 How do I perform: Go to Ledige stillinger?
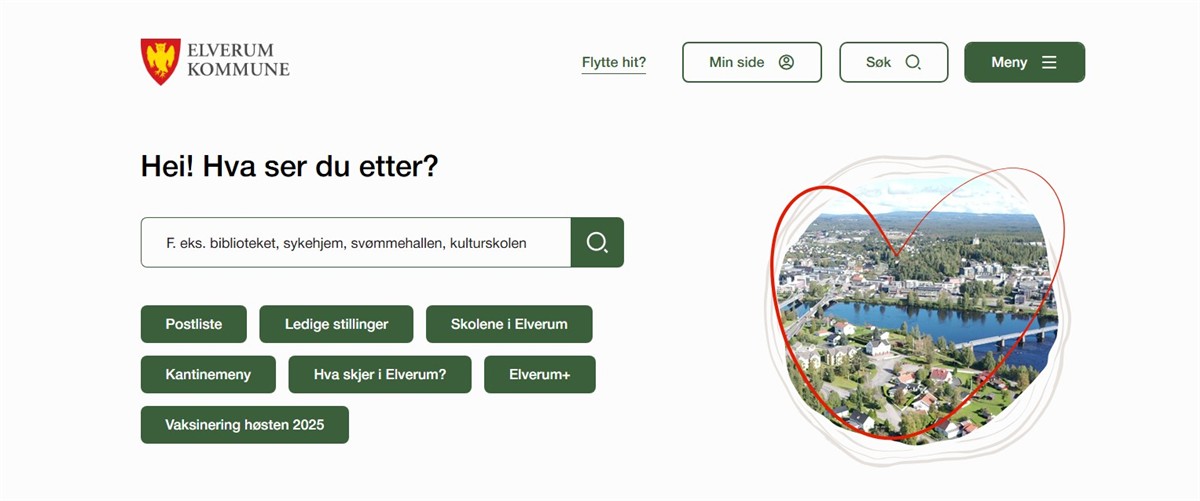point(336,324)
